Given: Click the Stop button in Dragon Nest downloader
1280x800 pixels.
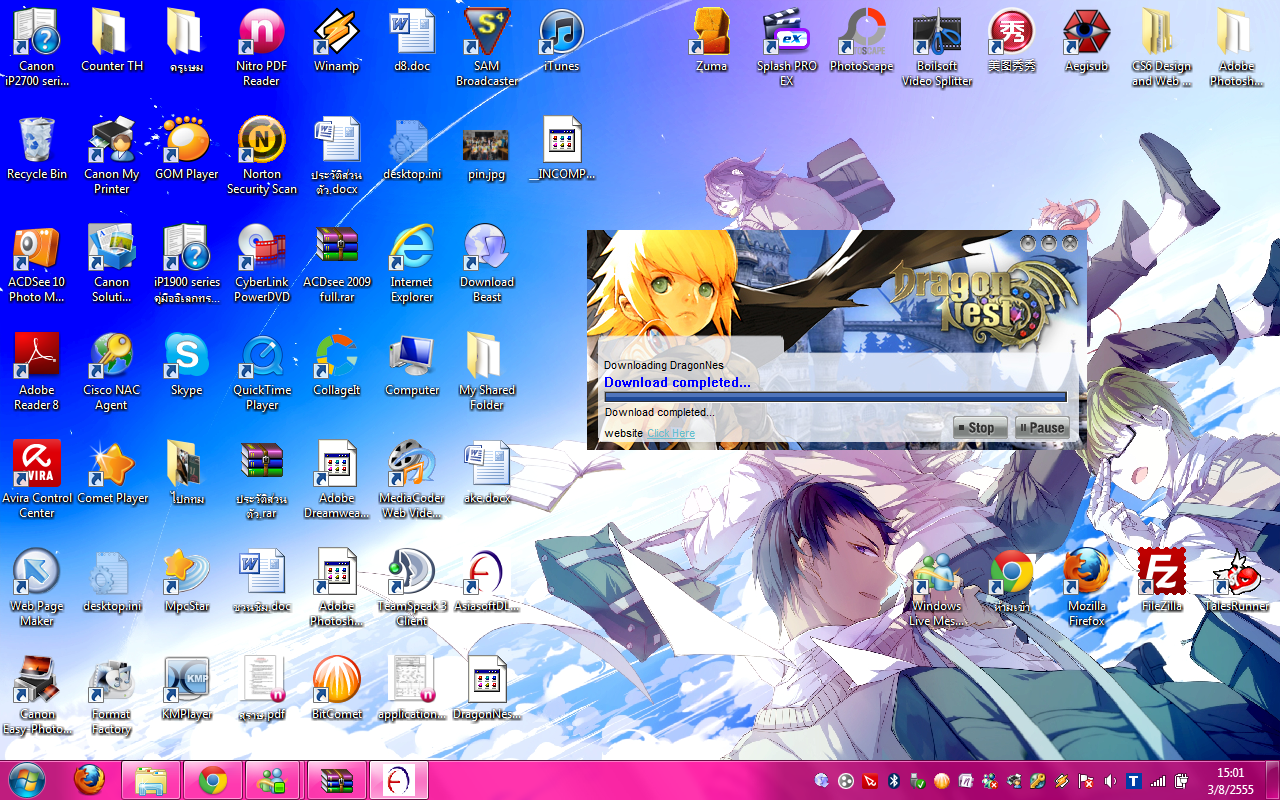Looking at the screenshot, I should click(x=980, y=427).
